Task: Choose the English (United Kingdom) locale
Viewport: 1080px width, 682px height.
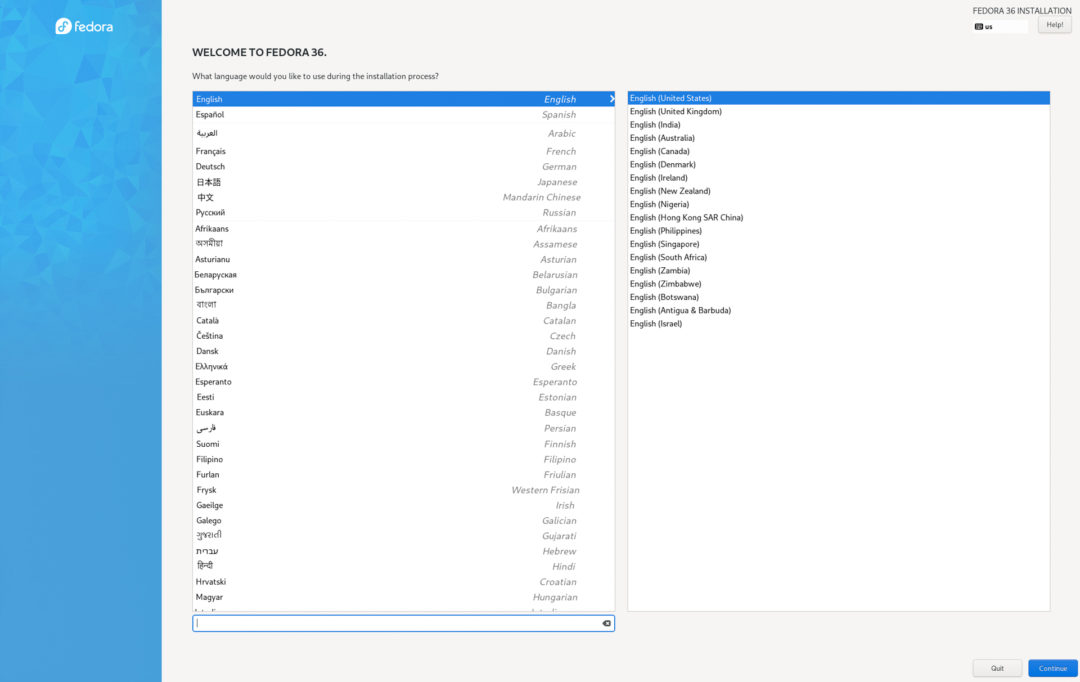Action: pyautogui.click(x=838, y=112)
